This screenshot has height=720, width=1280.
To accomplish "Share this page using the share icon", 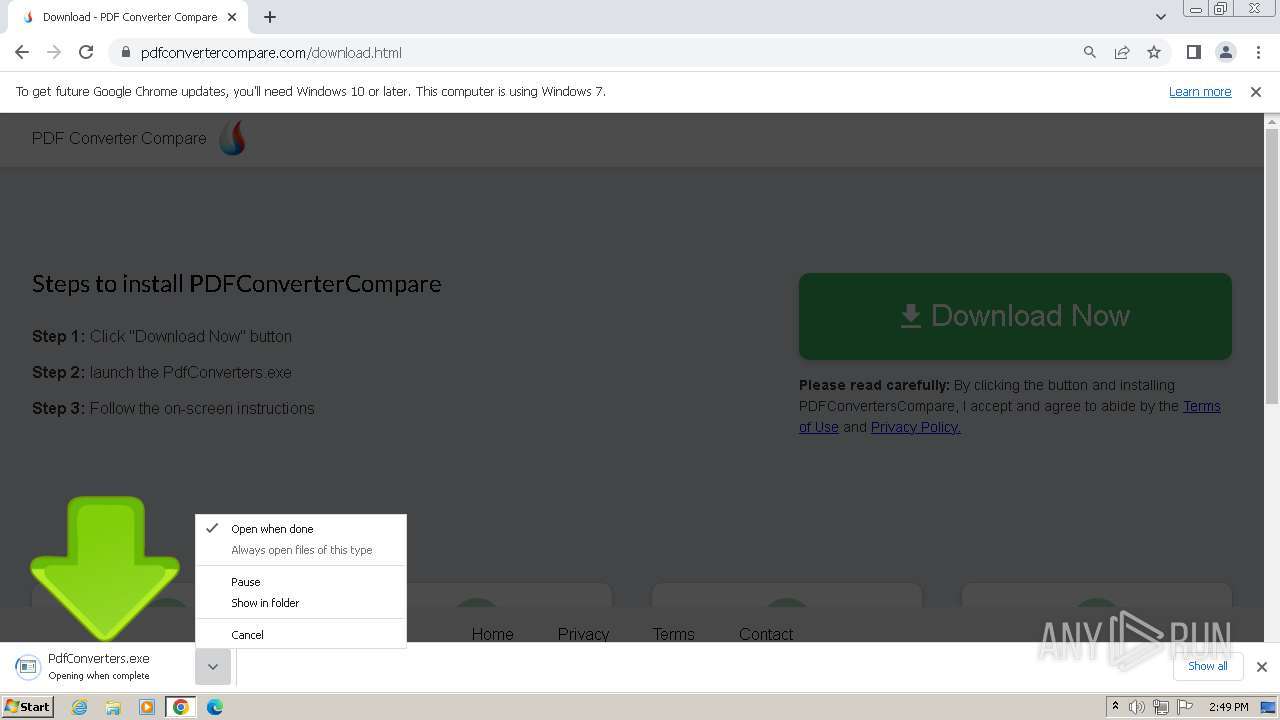I will 1122,52.
